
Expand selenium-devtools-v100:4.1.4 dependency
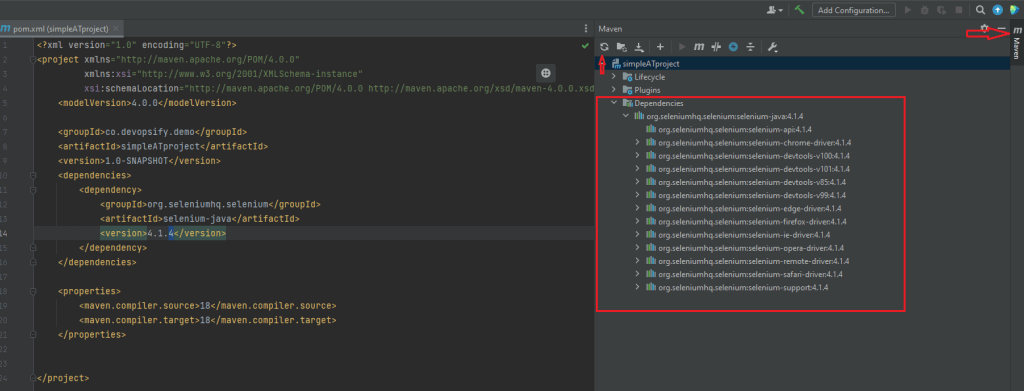tap(638, 155)
